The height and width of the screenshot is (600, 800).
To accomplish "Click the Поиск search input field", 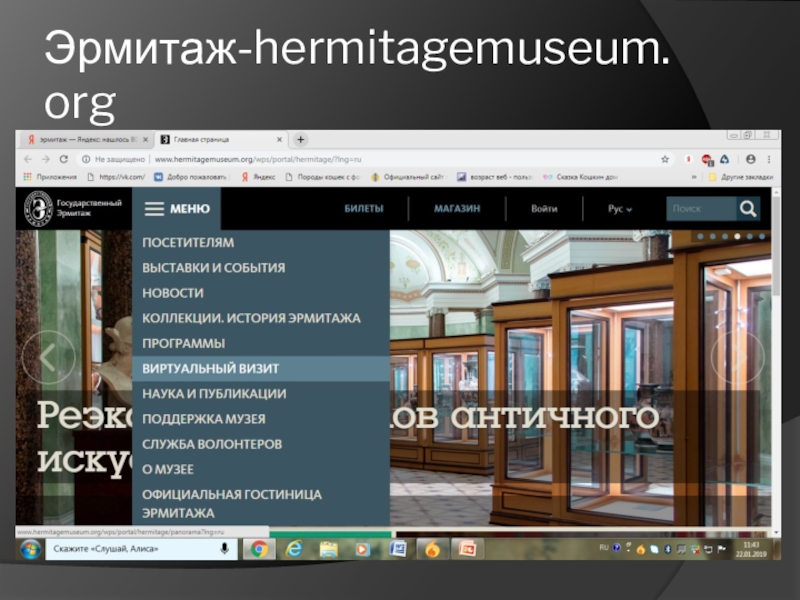I will [700, 208].
